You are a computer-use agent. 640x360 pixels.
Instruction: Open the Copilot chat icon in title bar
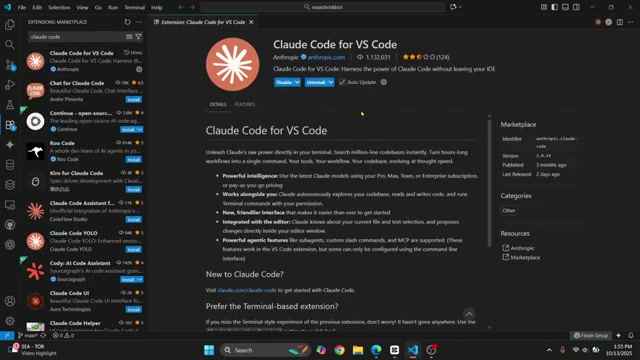point(453,7)
